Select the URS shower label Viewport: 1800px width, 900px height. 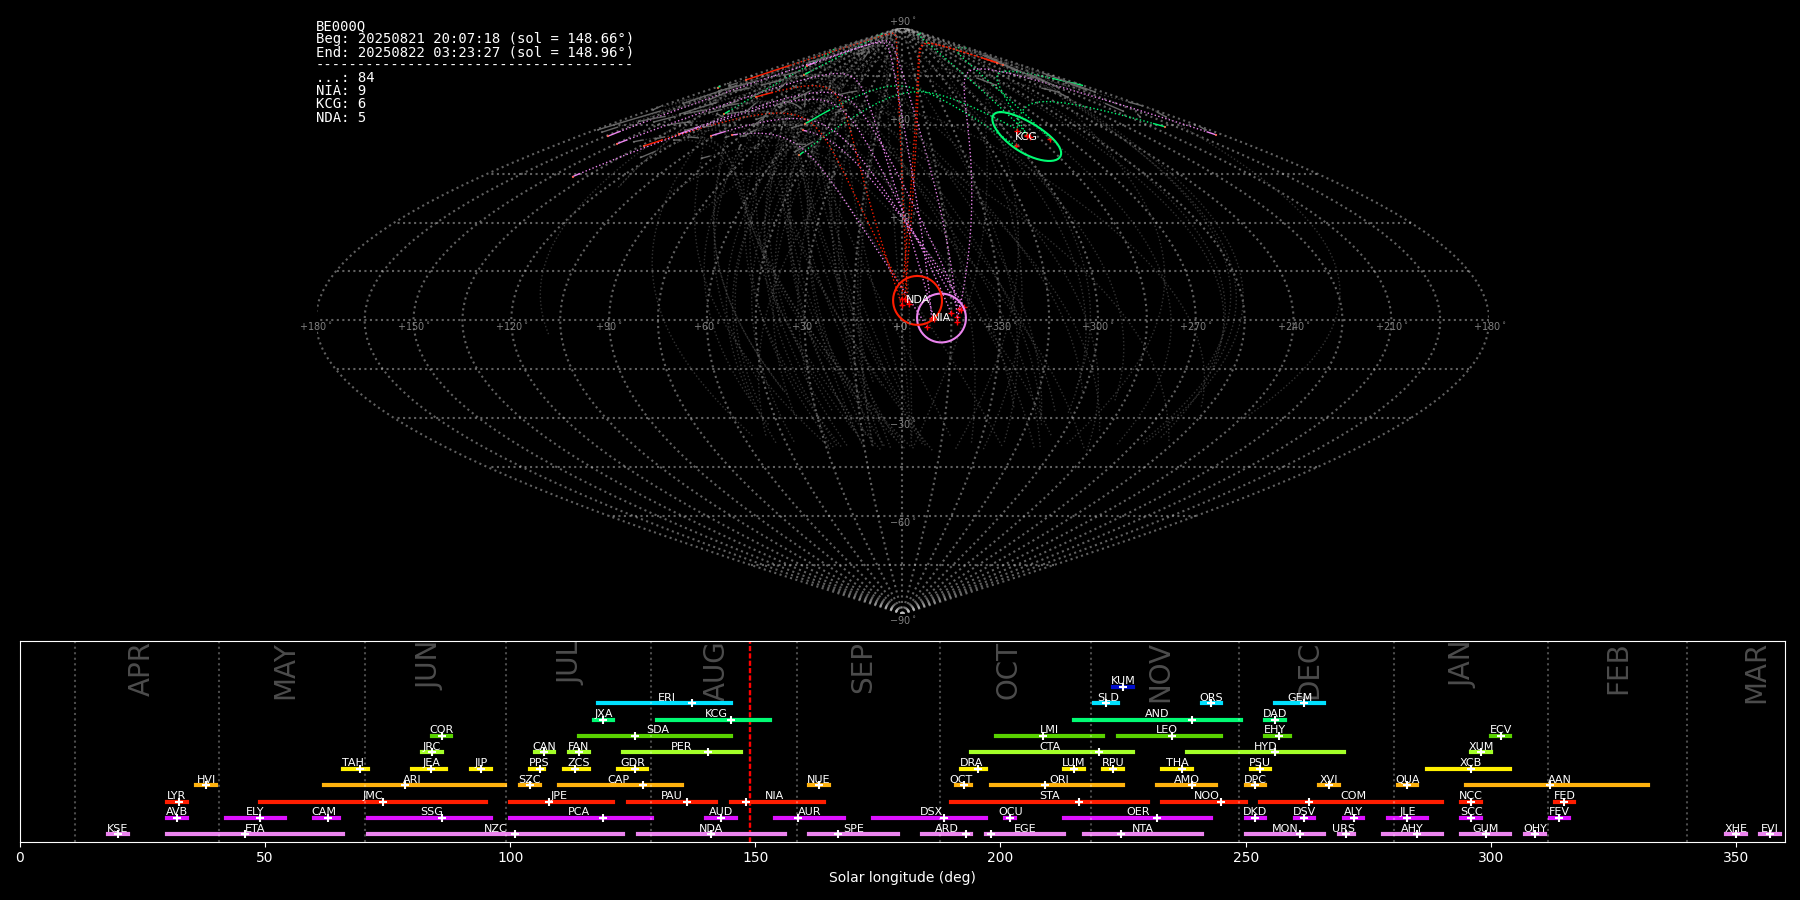pyautogui.click(x=1343, y=829)
